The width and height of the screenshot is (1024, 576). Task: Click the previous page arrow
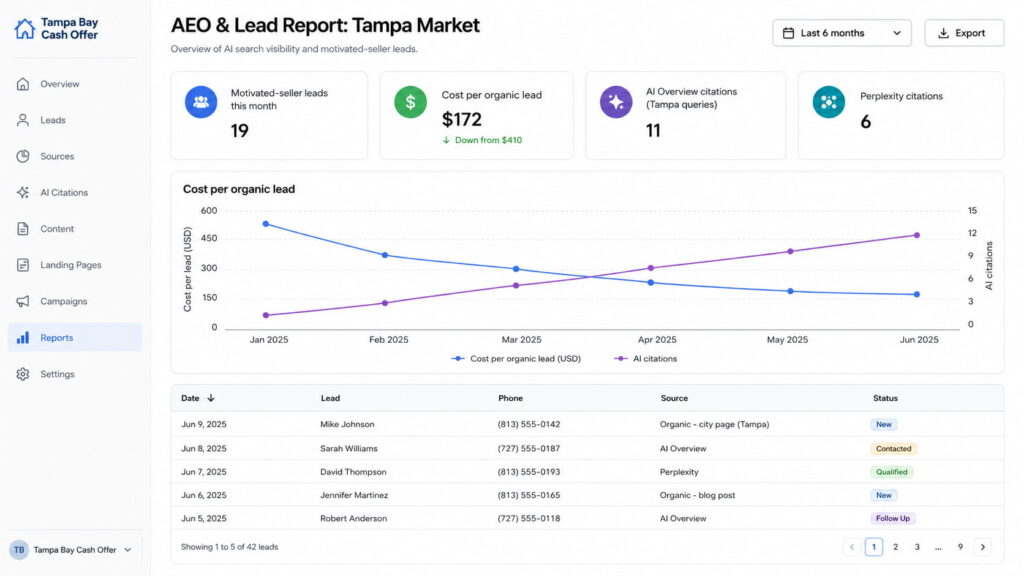tap(852, 547)
